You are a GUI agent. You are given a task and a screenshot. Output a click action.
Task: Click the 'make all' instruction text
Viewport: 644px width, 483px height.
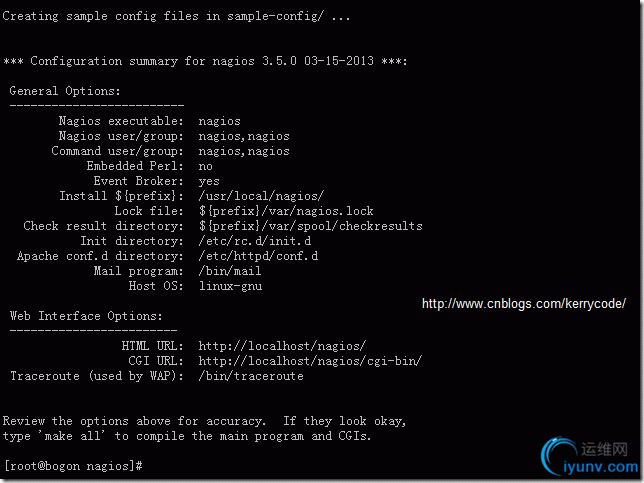pos(74,436)
